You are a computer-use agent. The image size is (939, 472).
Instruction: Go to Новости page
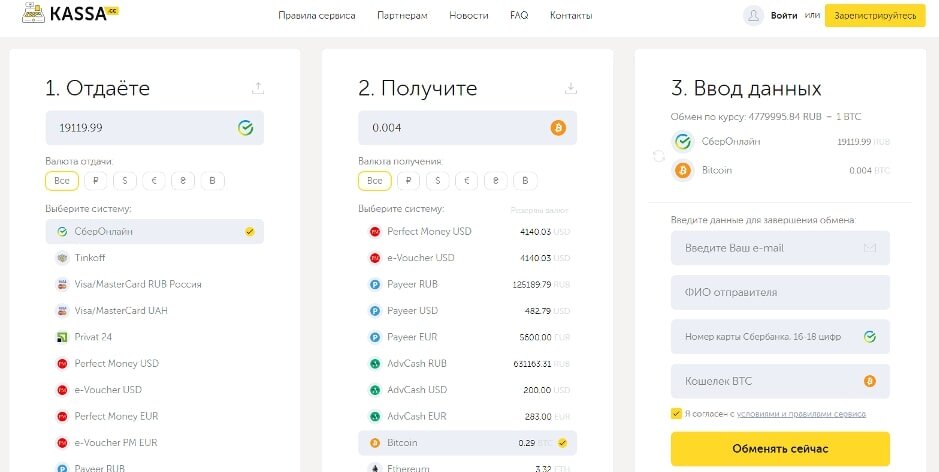(x=469, y=16)
